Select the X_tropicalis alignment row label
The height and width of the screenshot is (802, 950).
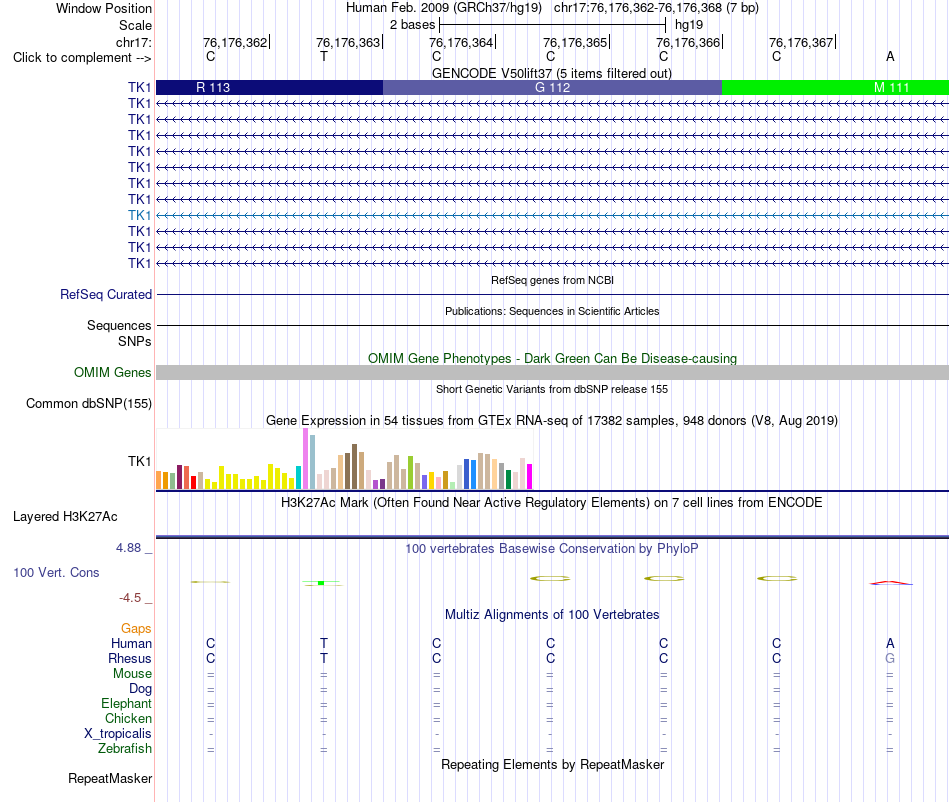coord(118,734)
